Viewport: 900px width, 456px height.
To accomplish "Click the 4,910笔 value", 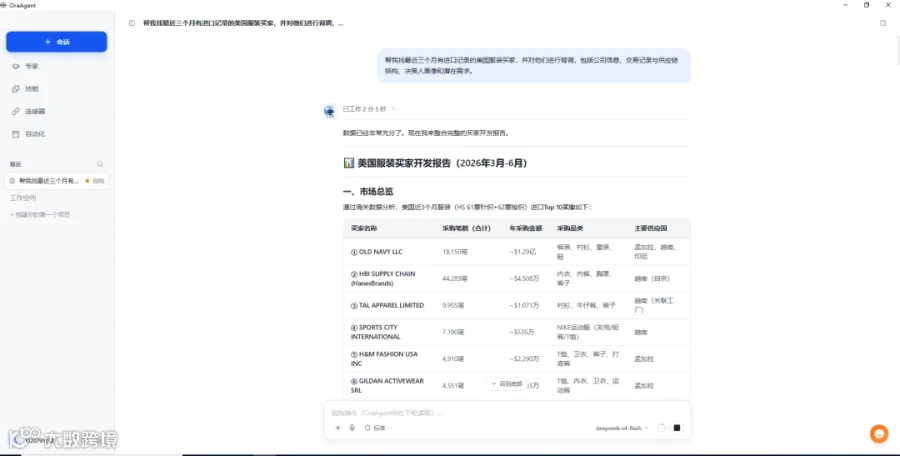I will tap(453, 359).
